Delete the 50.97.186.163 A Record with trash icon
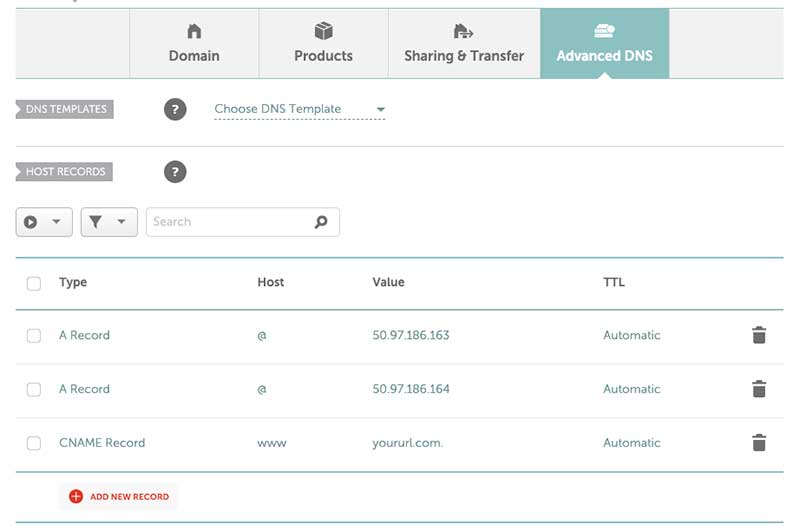 [759, 335]
